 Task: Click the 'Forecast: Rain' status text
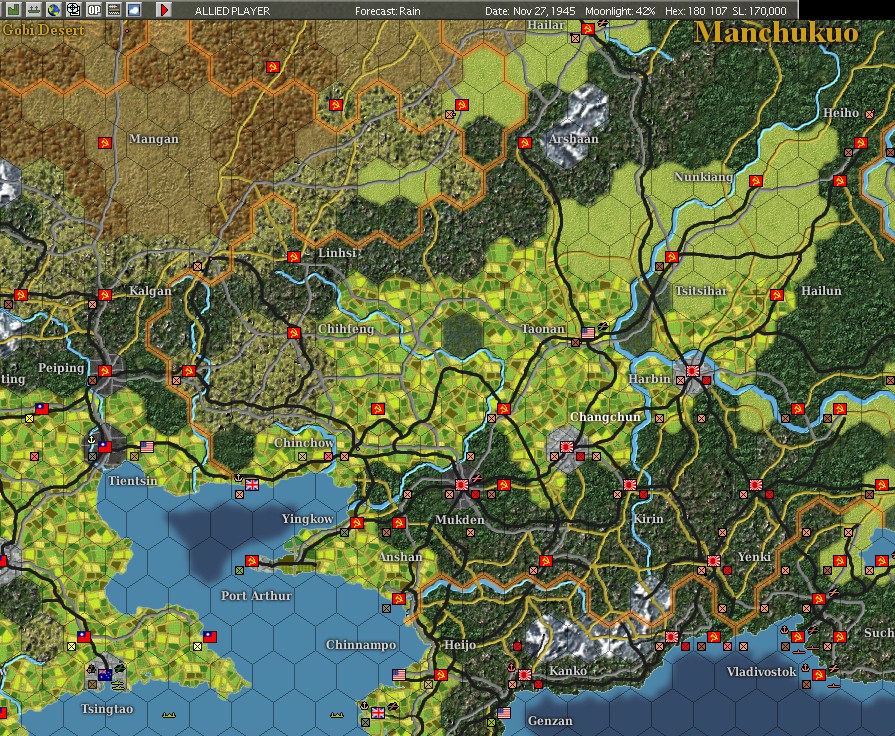click(x=388, y=11)
